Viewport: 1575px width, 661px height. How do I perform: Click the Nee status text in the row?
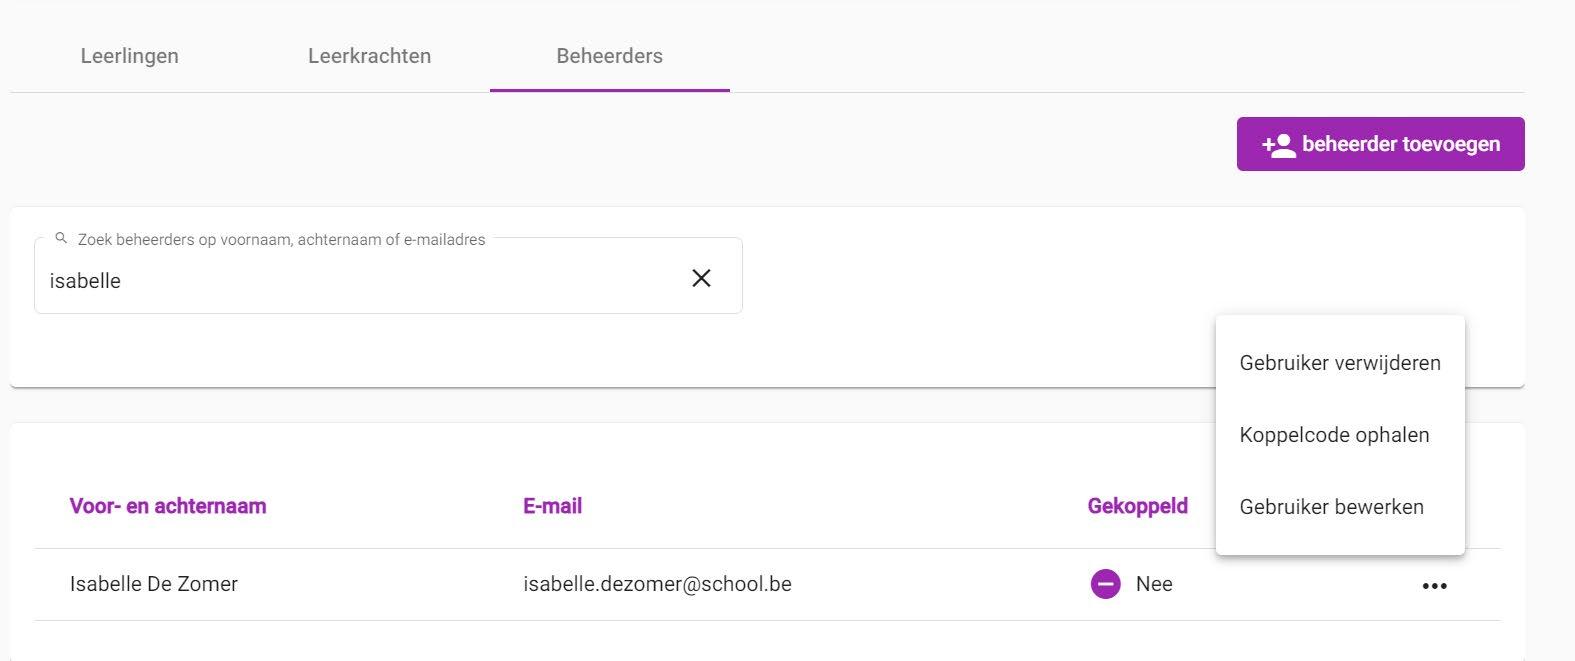click(x=1154, y=584)
